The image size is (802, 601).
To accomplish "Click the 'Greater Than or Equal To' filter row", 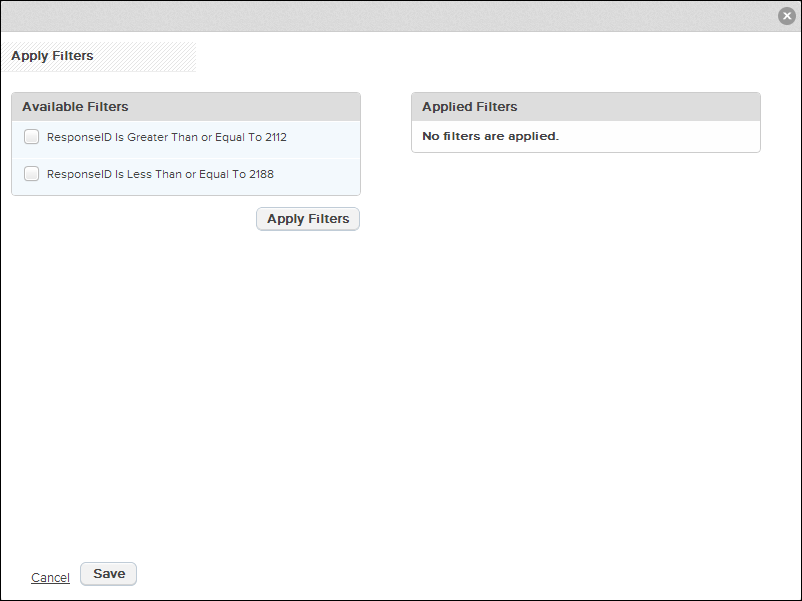I will (x=186, y=139).
